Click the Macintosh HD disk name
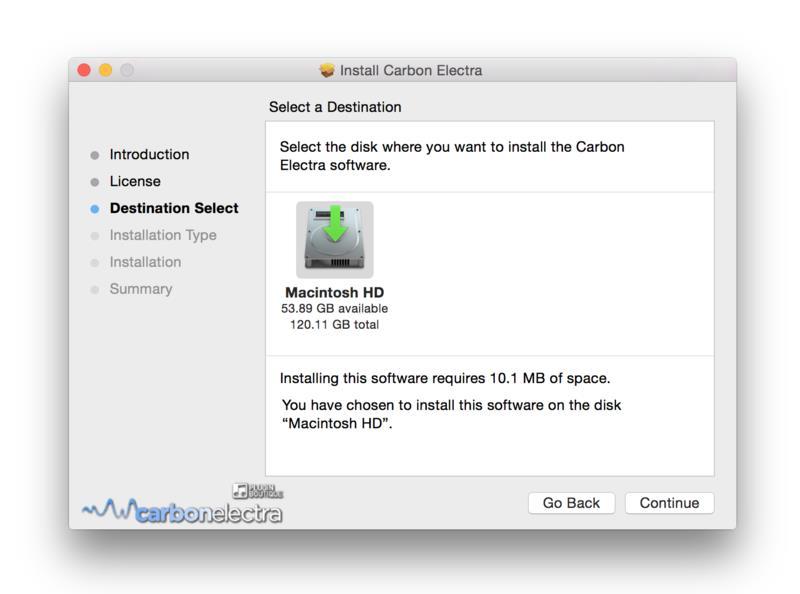Screen dimensions: 800x594 [335, 292]
